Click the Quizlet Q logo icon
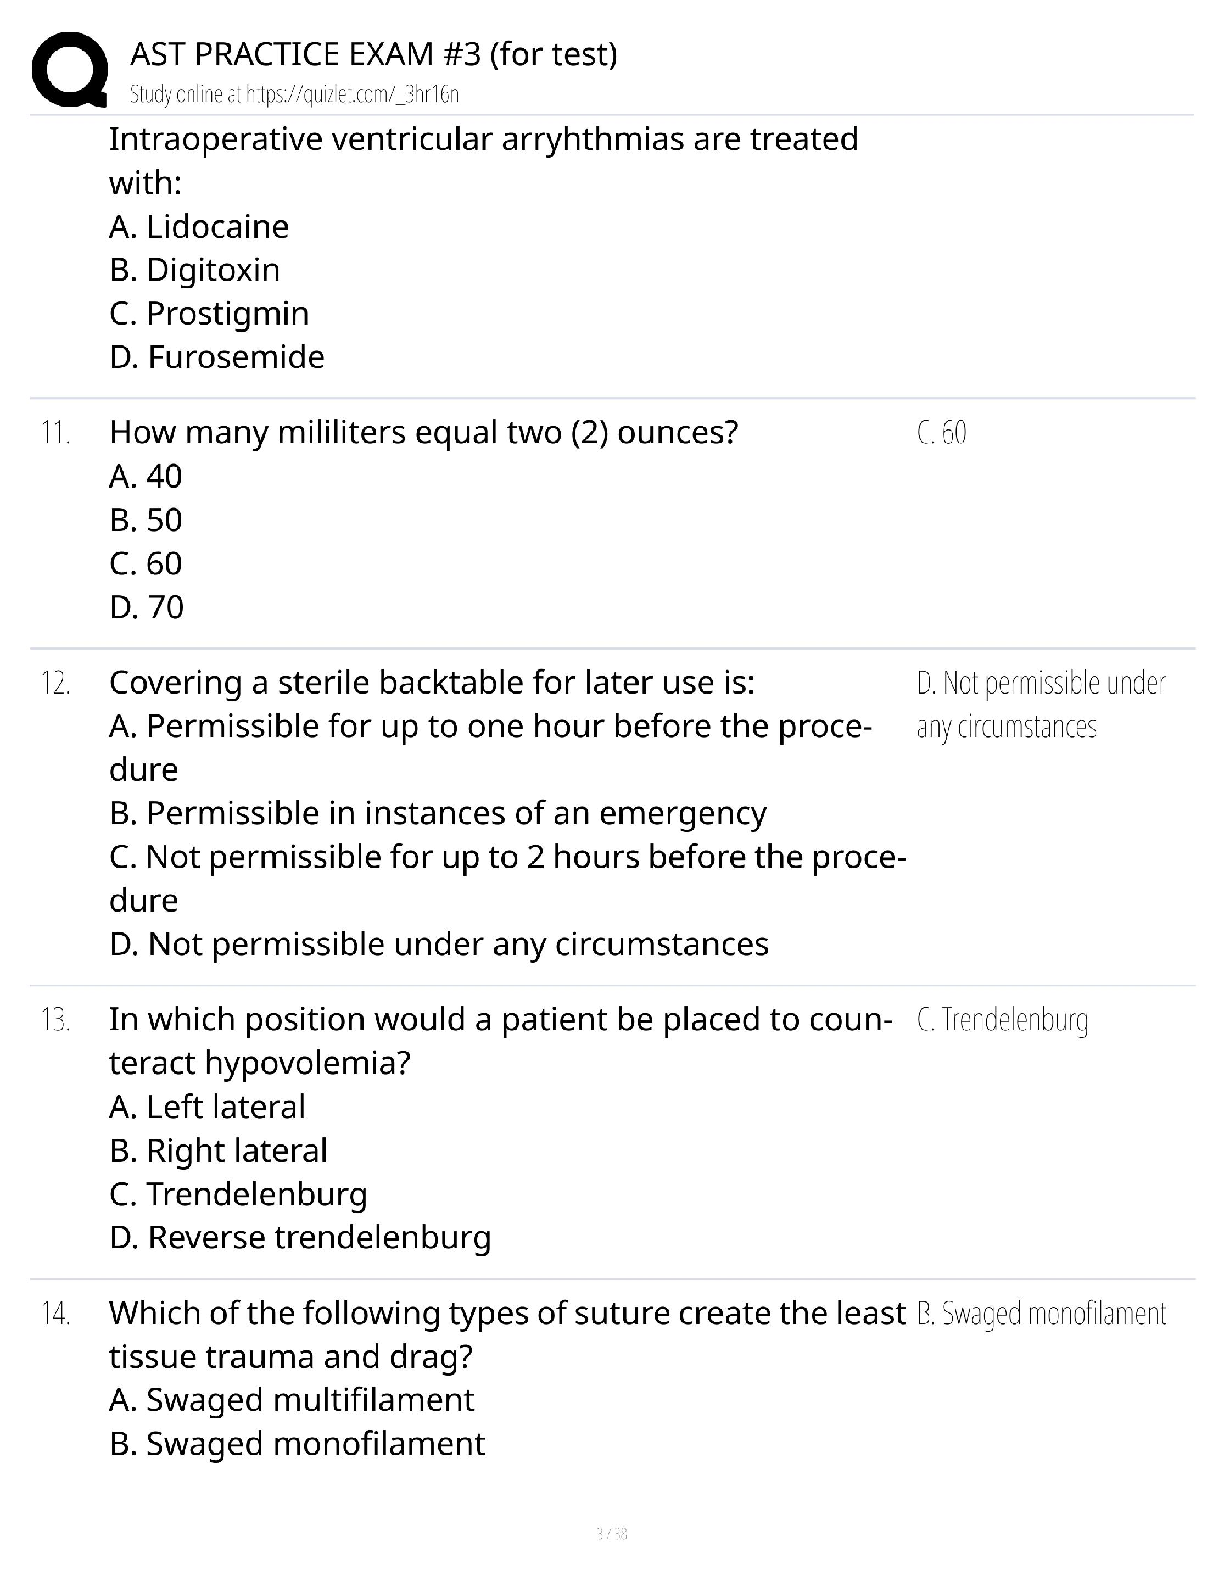The height and width of the screenshot is (1584, 1224). [x=69, y=68]
